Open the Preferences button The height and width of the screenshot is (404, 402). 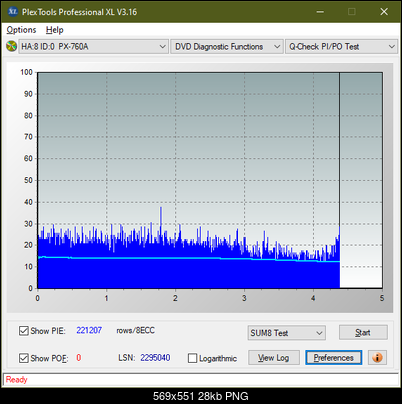point(334,358)
